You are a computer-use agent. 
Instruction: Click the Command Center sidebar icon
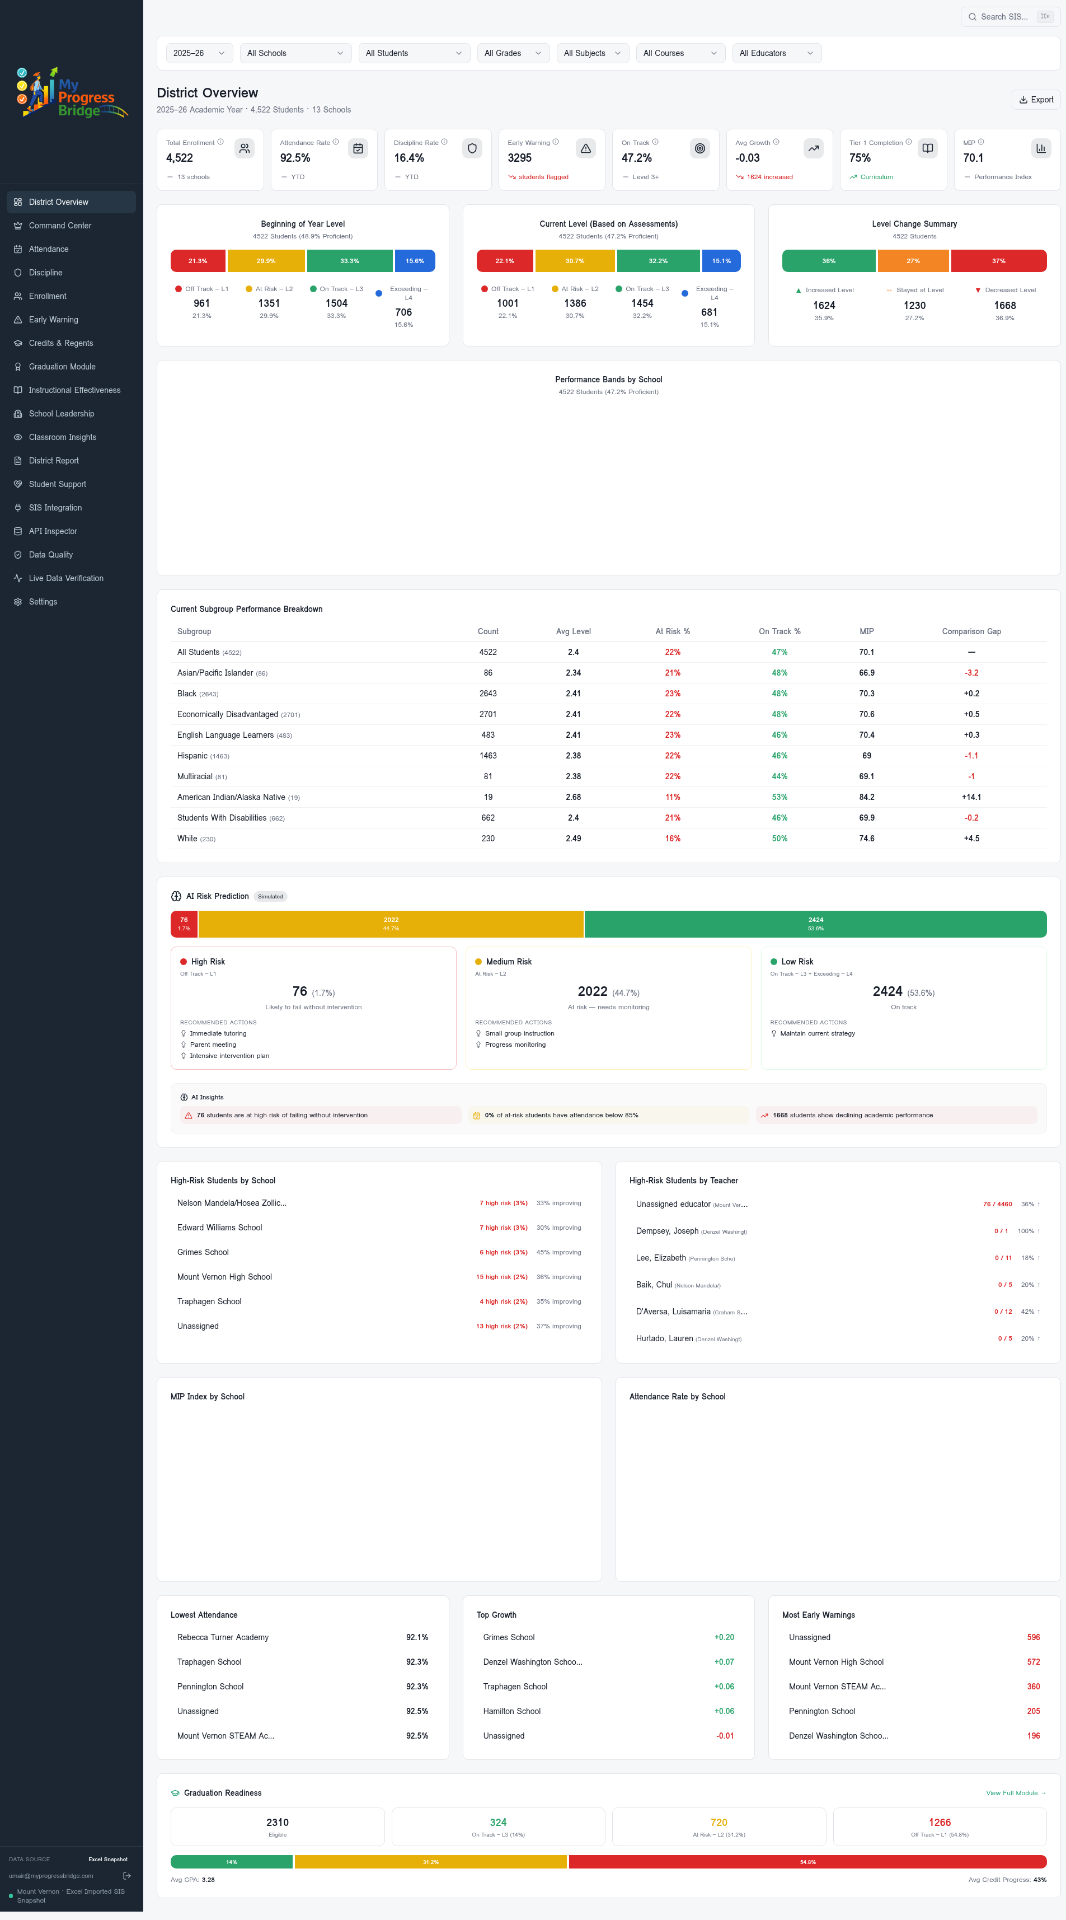click(18, 226)
